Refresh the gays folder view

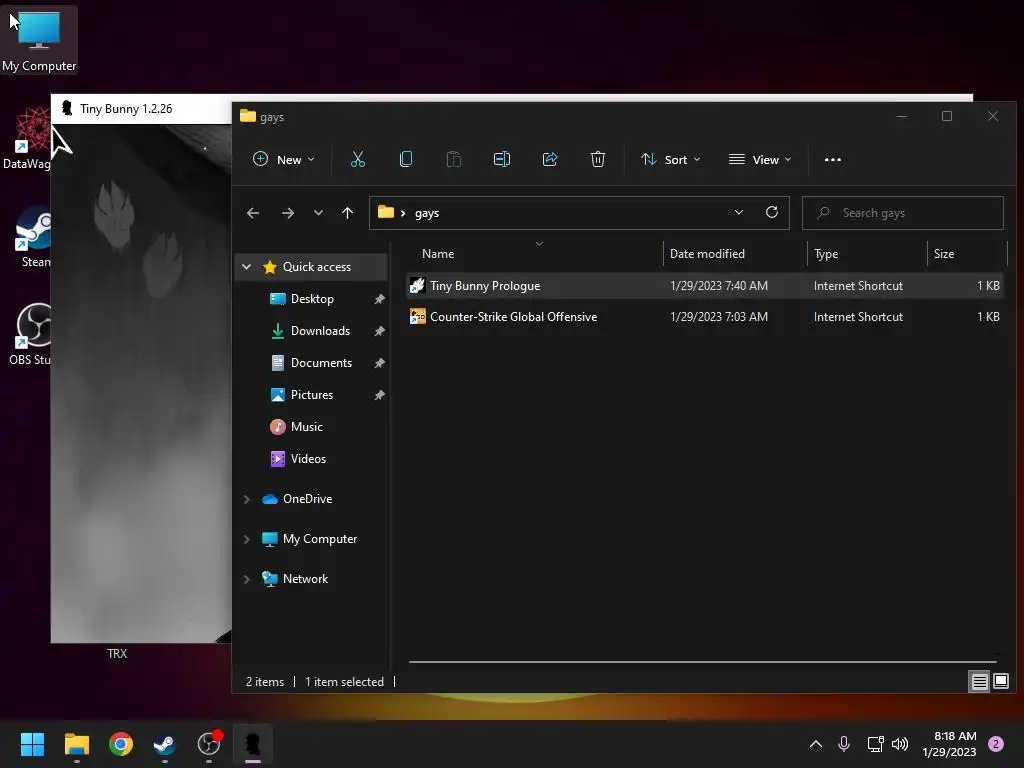[x=772, y=212]
